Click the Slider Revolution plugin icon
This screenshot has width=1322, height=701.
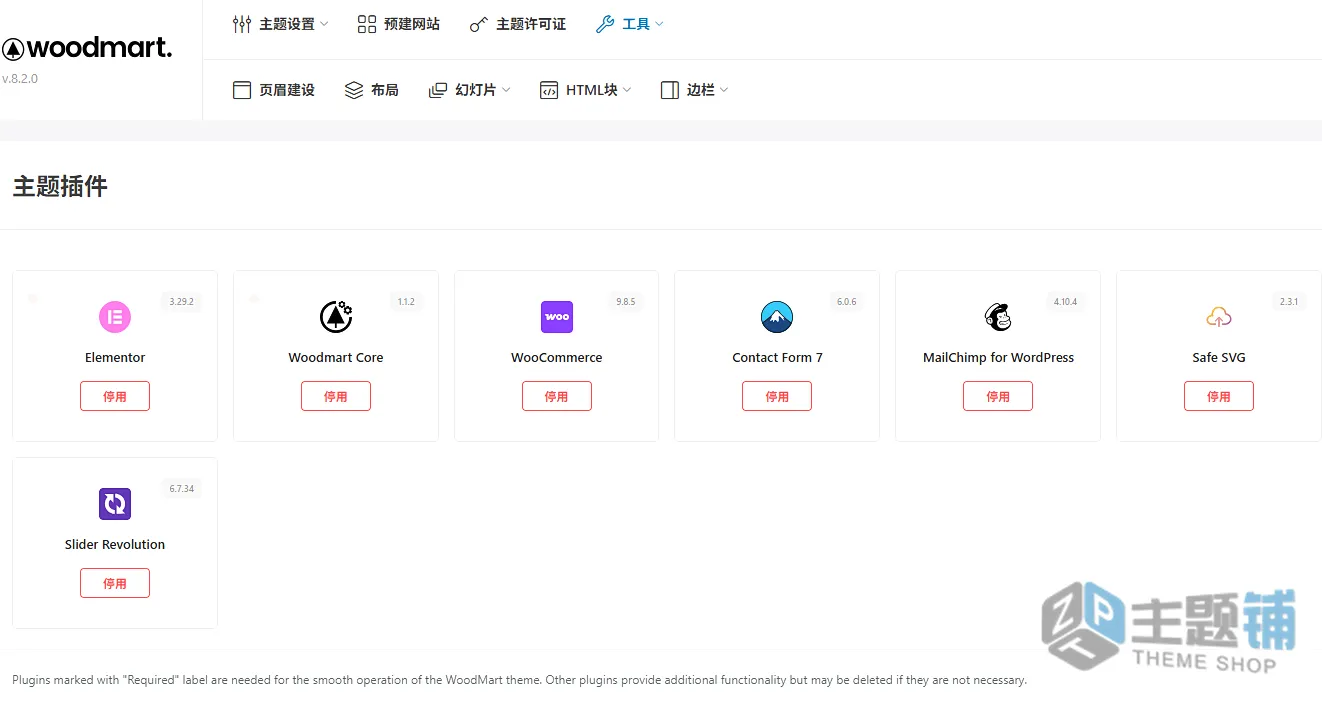point(115,504)
